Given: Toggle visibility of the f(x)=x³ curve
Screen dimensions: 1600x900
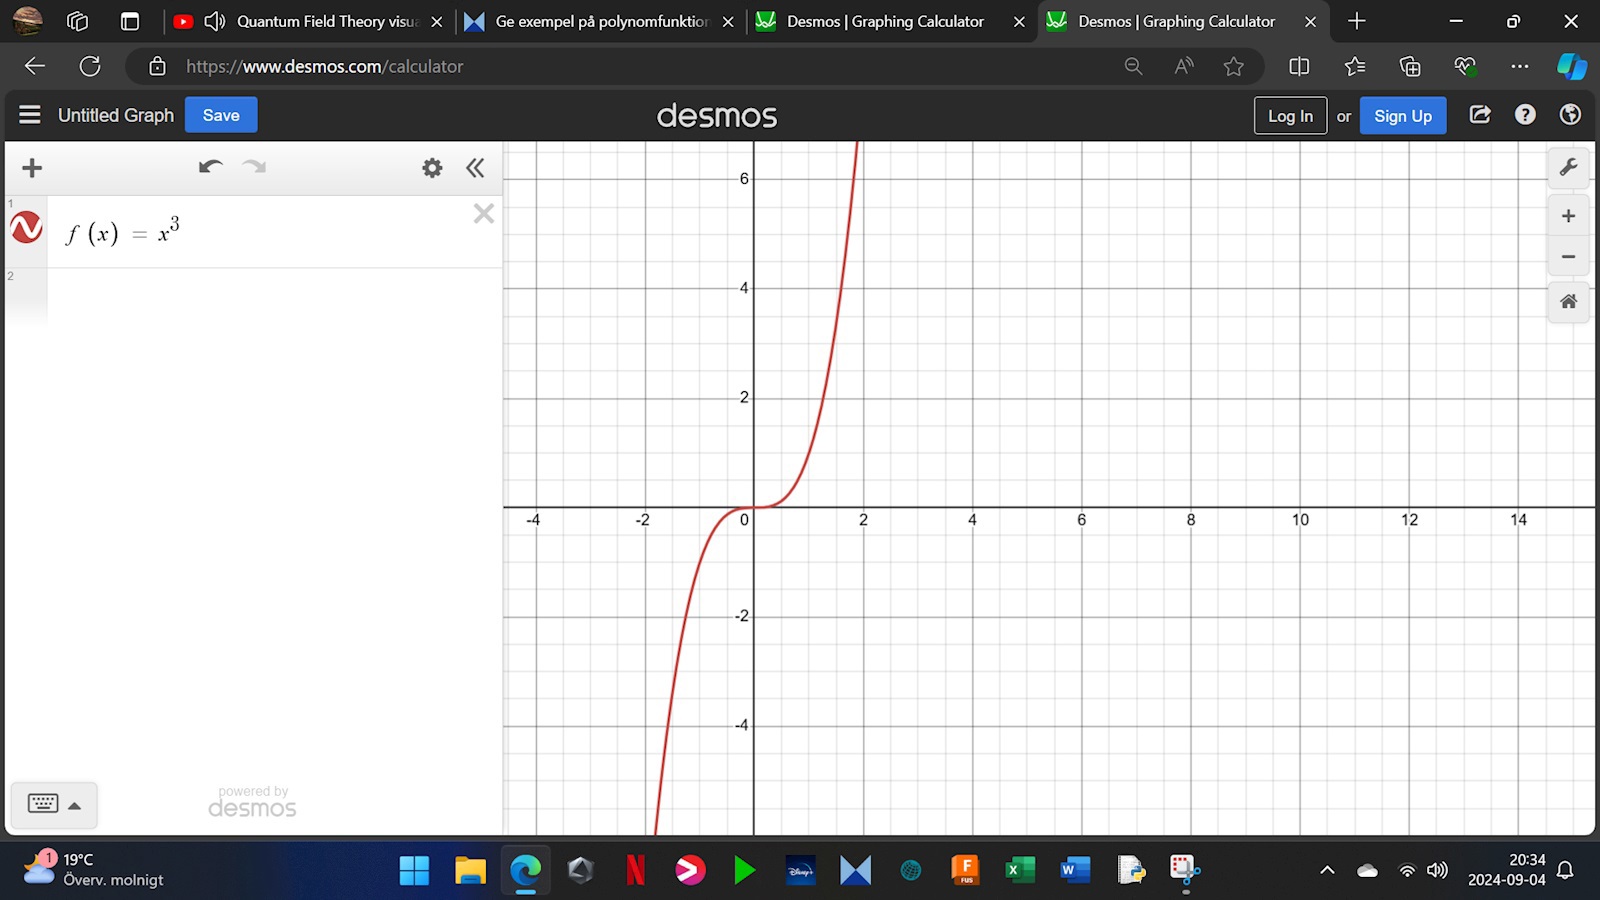Looking at the screenshot, I should pyautogui.click(x=26, y=228).
